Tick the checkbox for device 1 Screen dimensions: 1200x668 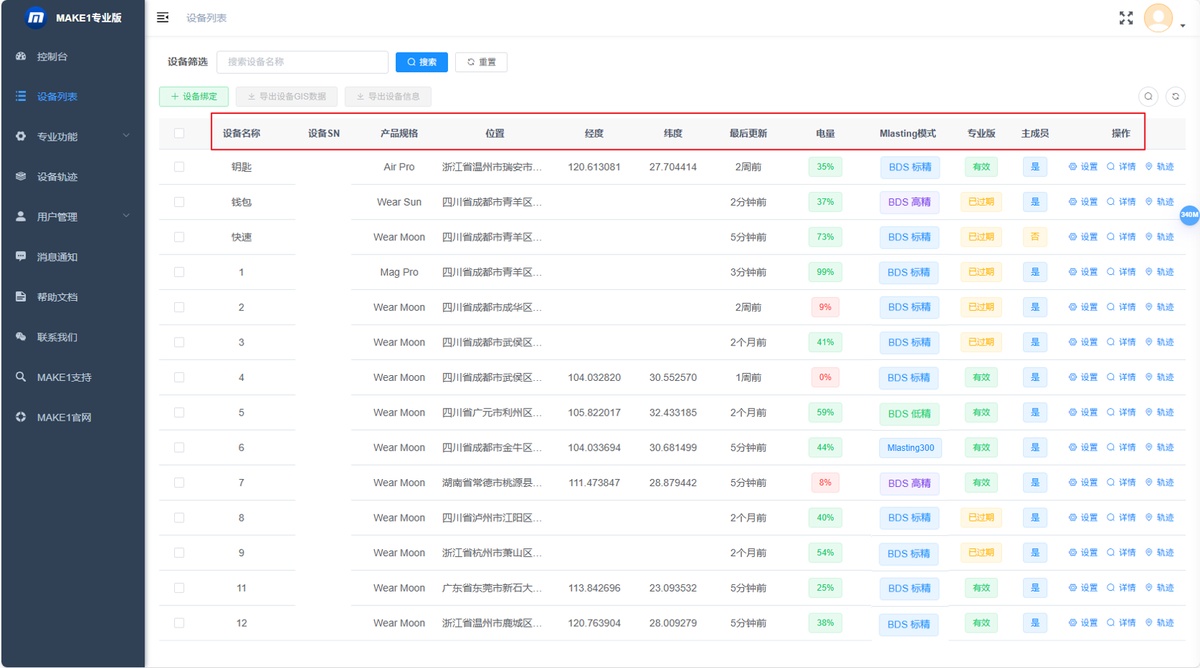pyautogui.click(x=179, y=272)
